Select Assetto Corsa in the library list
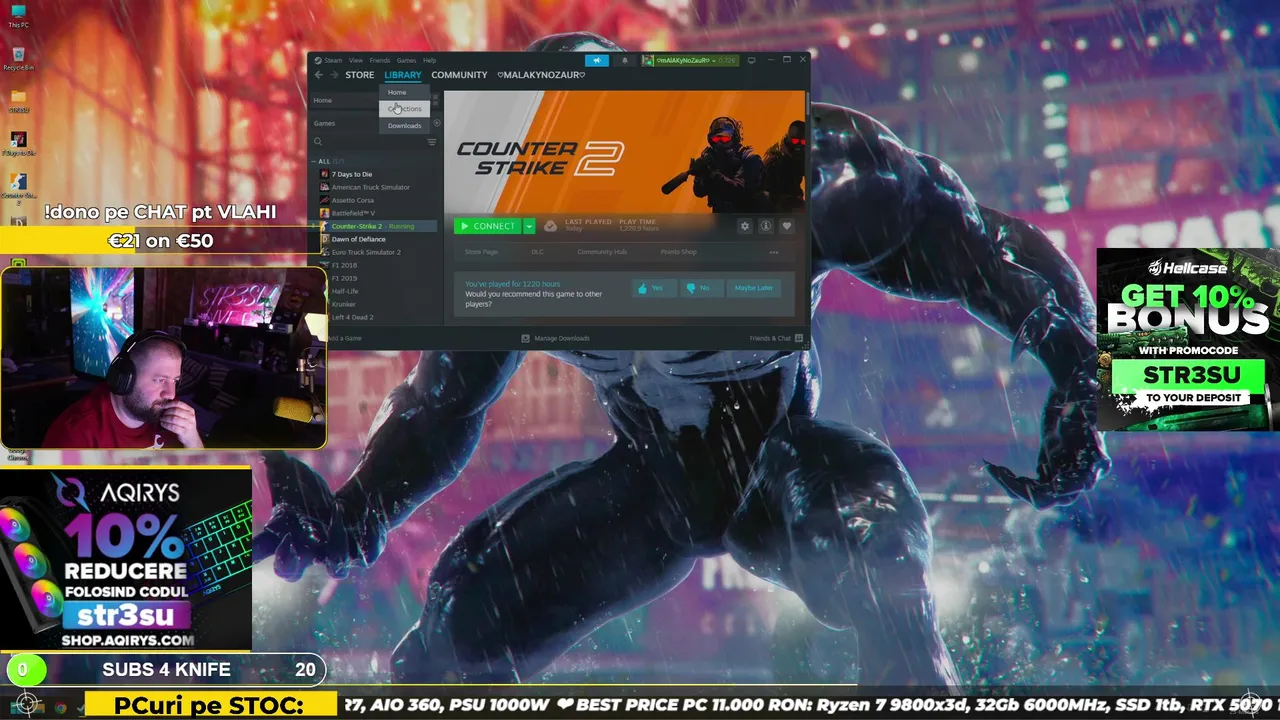 coord(353,200)
